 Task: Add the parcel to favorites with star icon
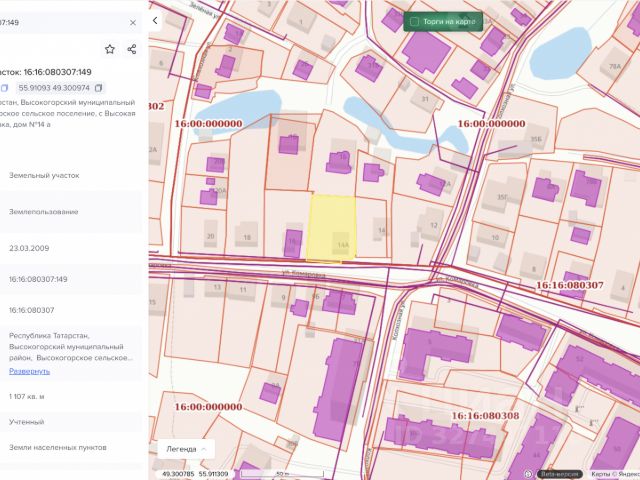click(x=110, y=48)
